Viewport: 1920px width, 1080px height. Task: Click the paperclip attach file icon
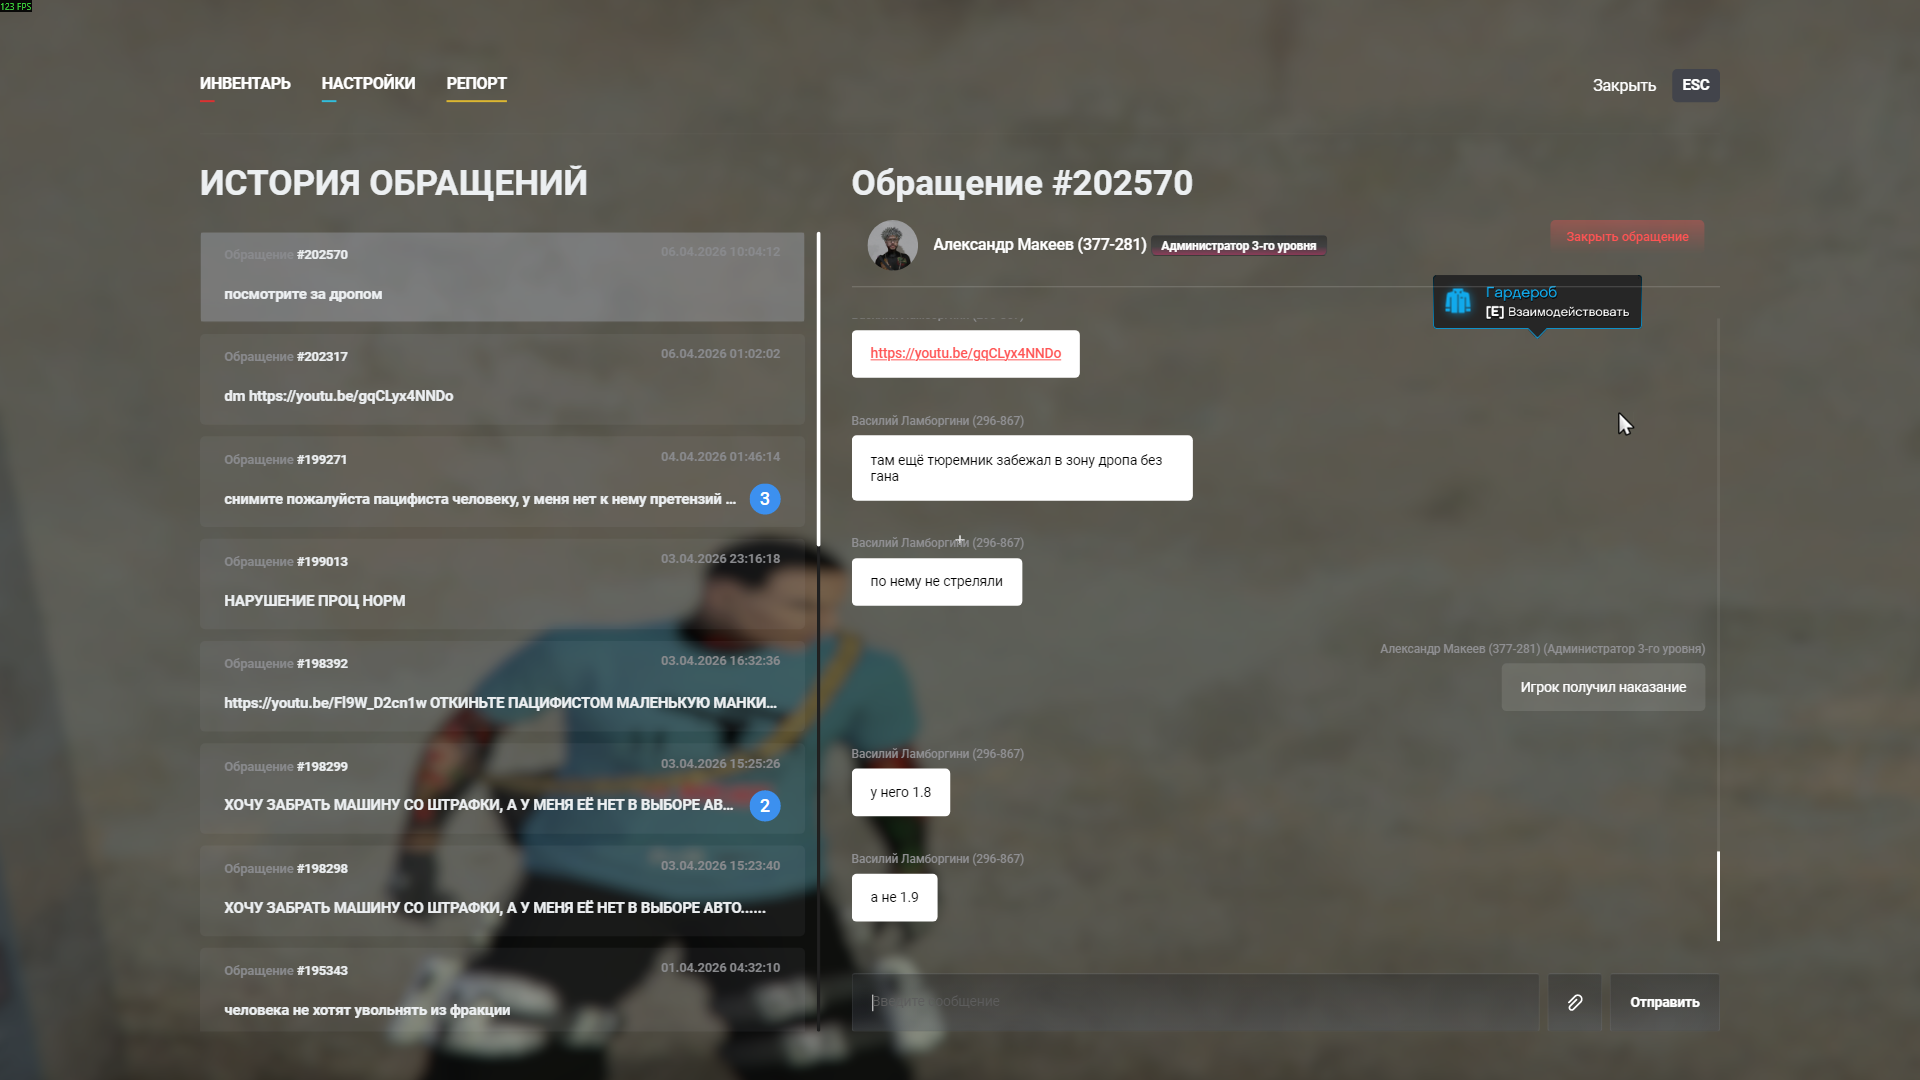1574,1002
